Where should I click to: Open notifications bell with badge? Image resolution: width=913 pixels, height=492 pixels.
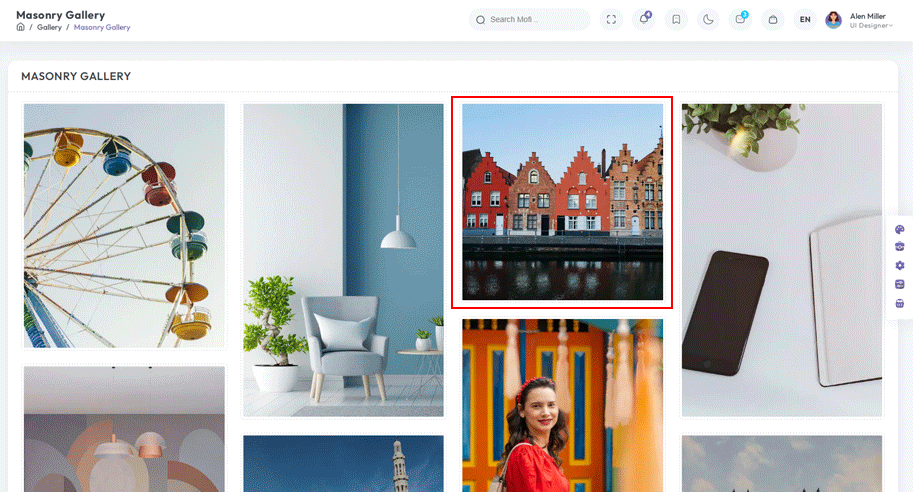pos(644,19)
